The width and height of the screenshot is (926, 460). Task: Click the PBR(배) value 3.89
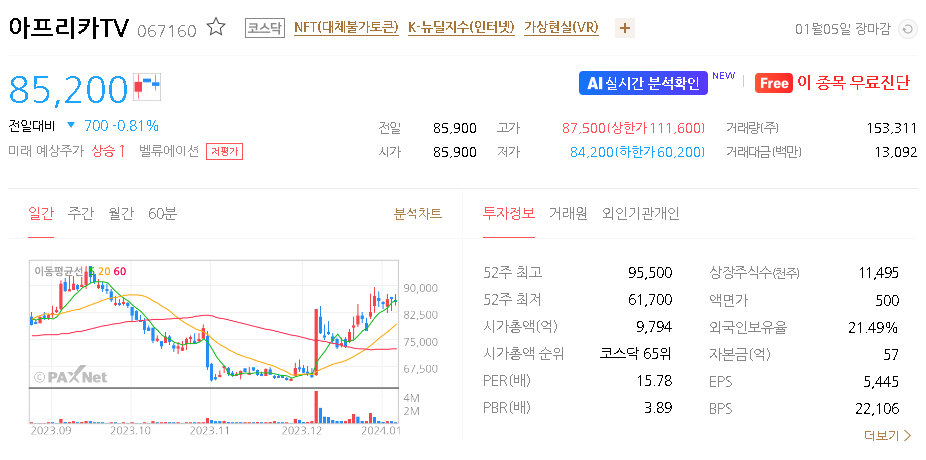click(658, 407)
